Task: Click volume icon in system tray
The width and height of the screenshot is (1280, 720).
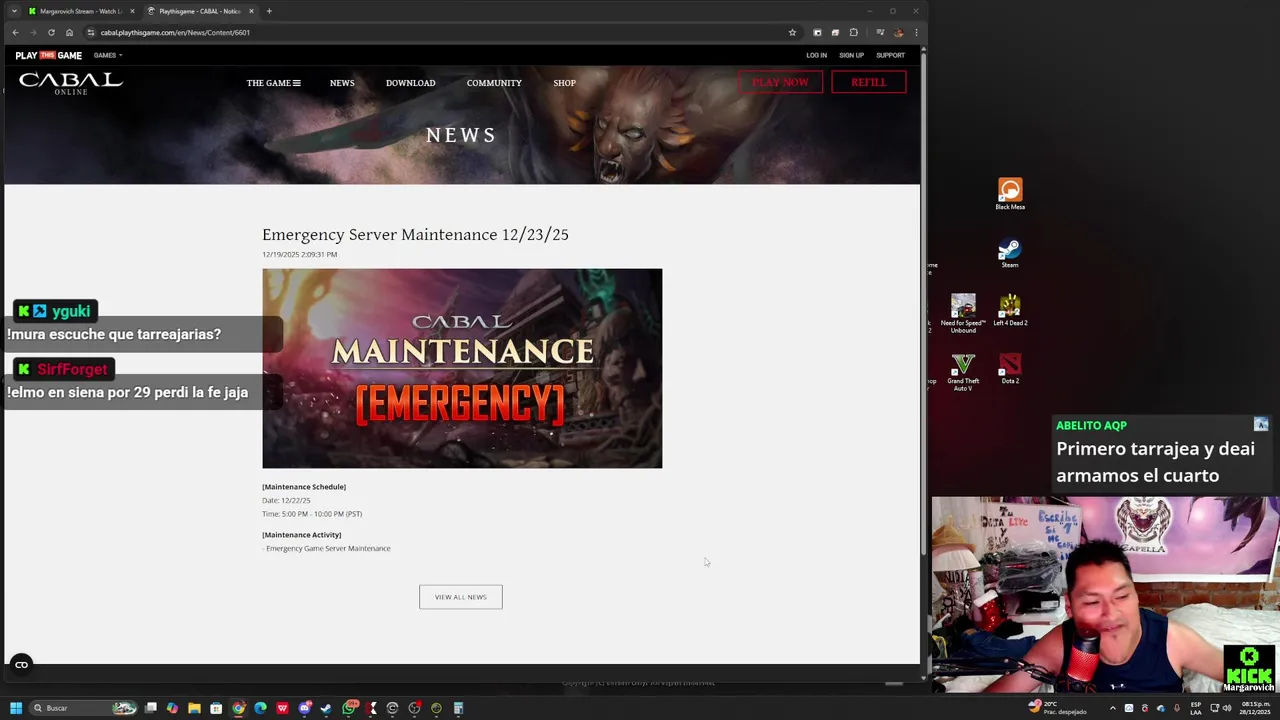Action: pyautogui.click(x=1227, y=708)
